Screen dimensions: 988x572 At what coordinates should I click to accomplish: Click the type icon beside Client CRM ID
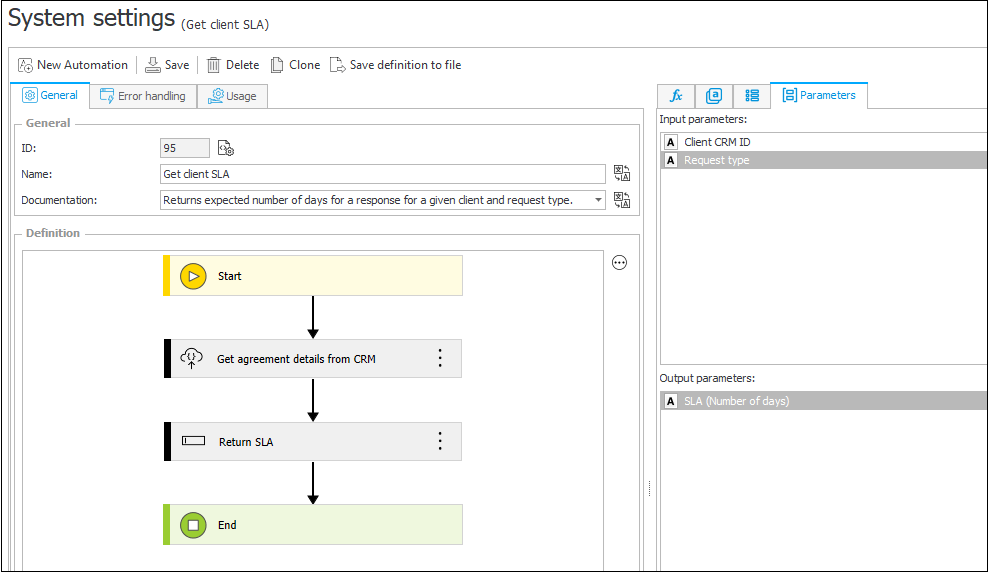670,142
